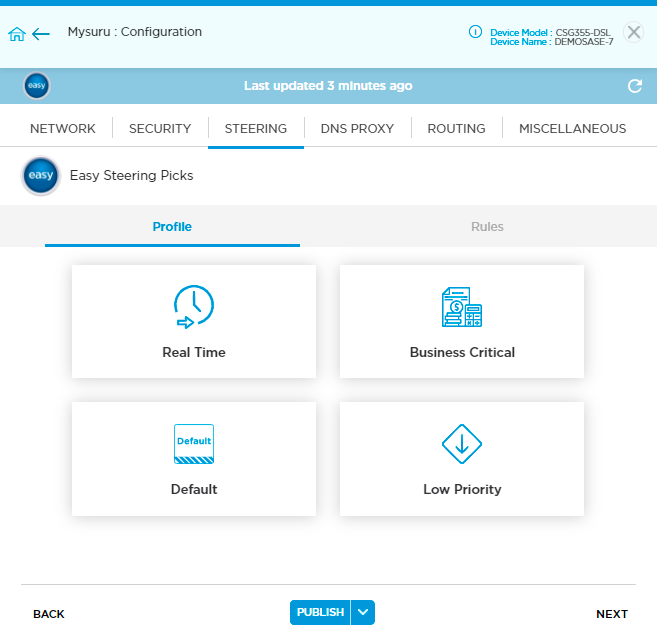Screen dimensions: 657x641
Task: Go to the ROUTING tab
Action: coord(456,129)
